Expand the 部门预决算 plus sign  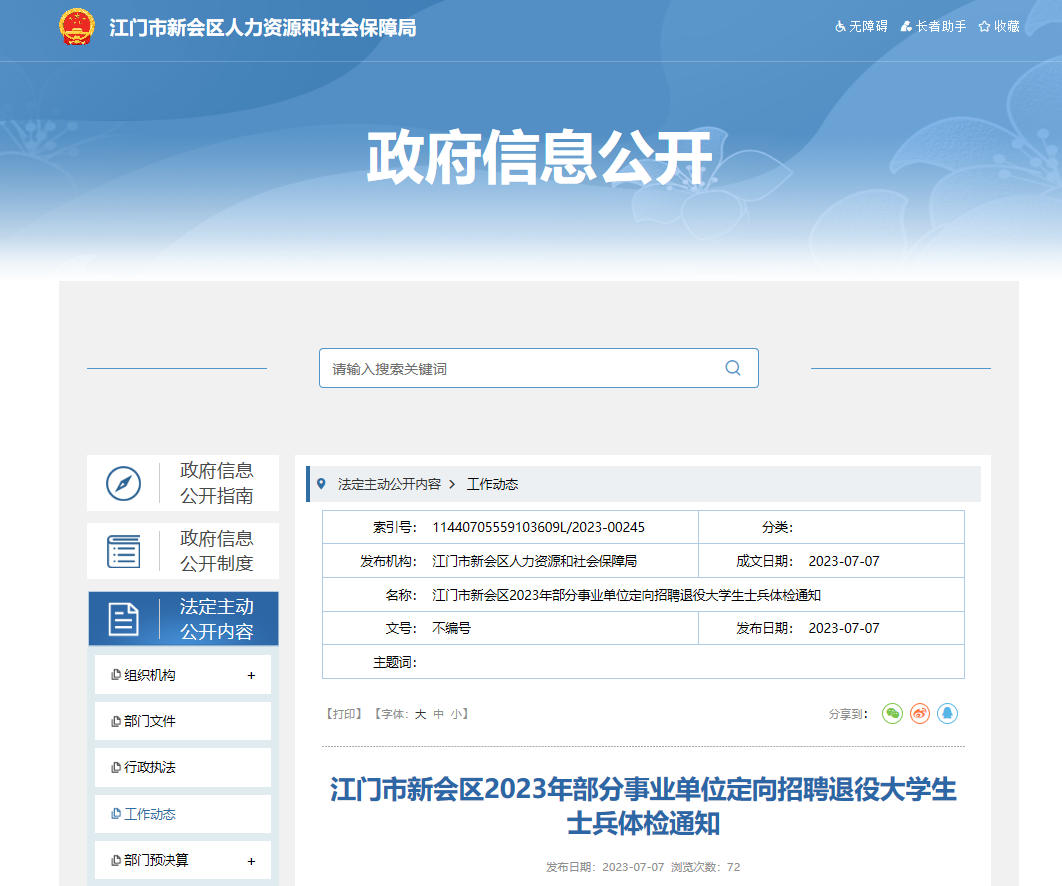[251, 861]
